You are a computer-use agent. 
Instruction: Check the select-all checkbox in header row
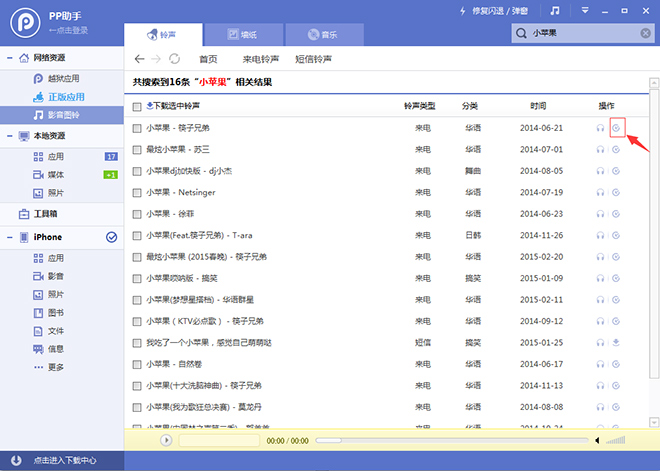(x=137, y=106)
